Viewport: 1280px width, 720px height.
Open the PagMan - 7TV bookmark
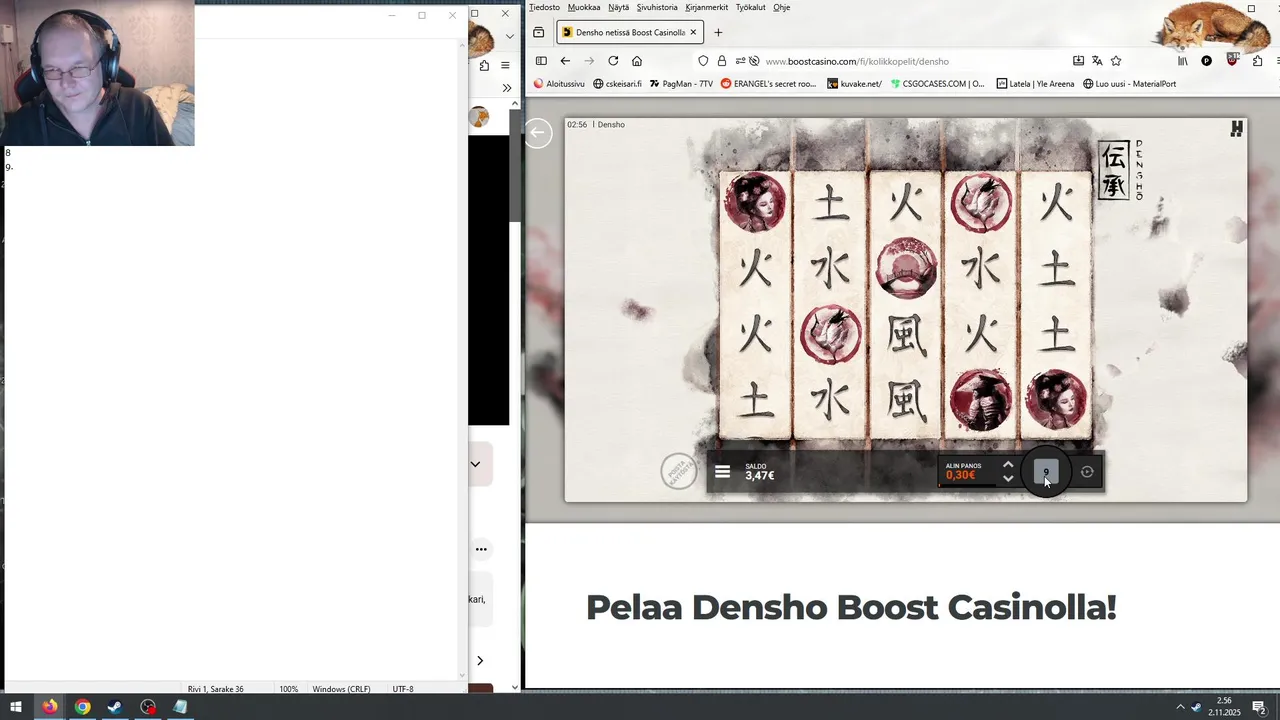681,84
